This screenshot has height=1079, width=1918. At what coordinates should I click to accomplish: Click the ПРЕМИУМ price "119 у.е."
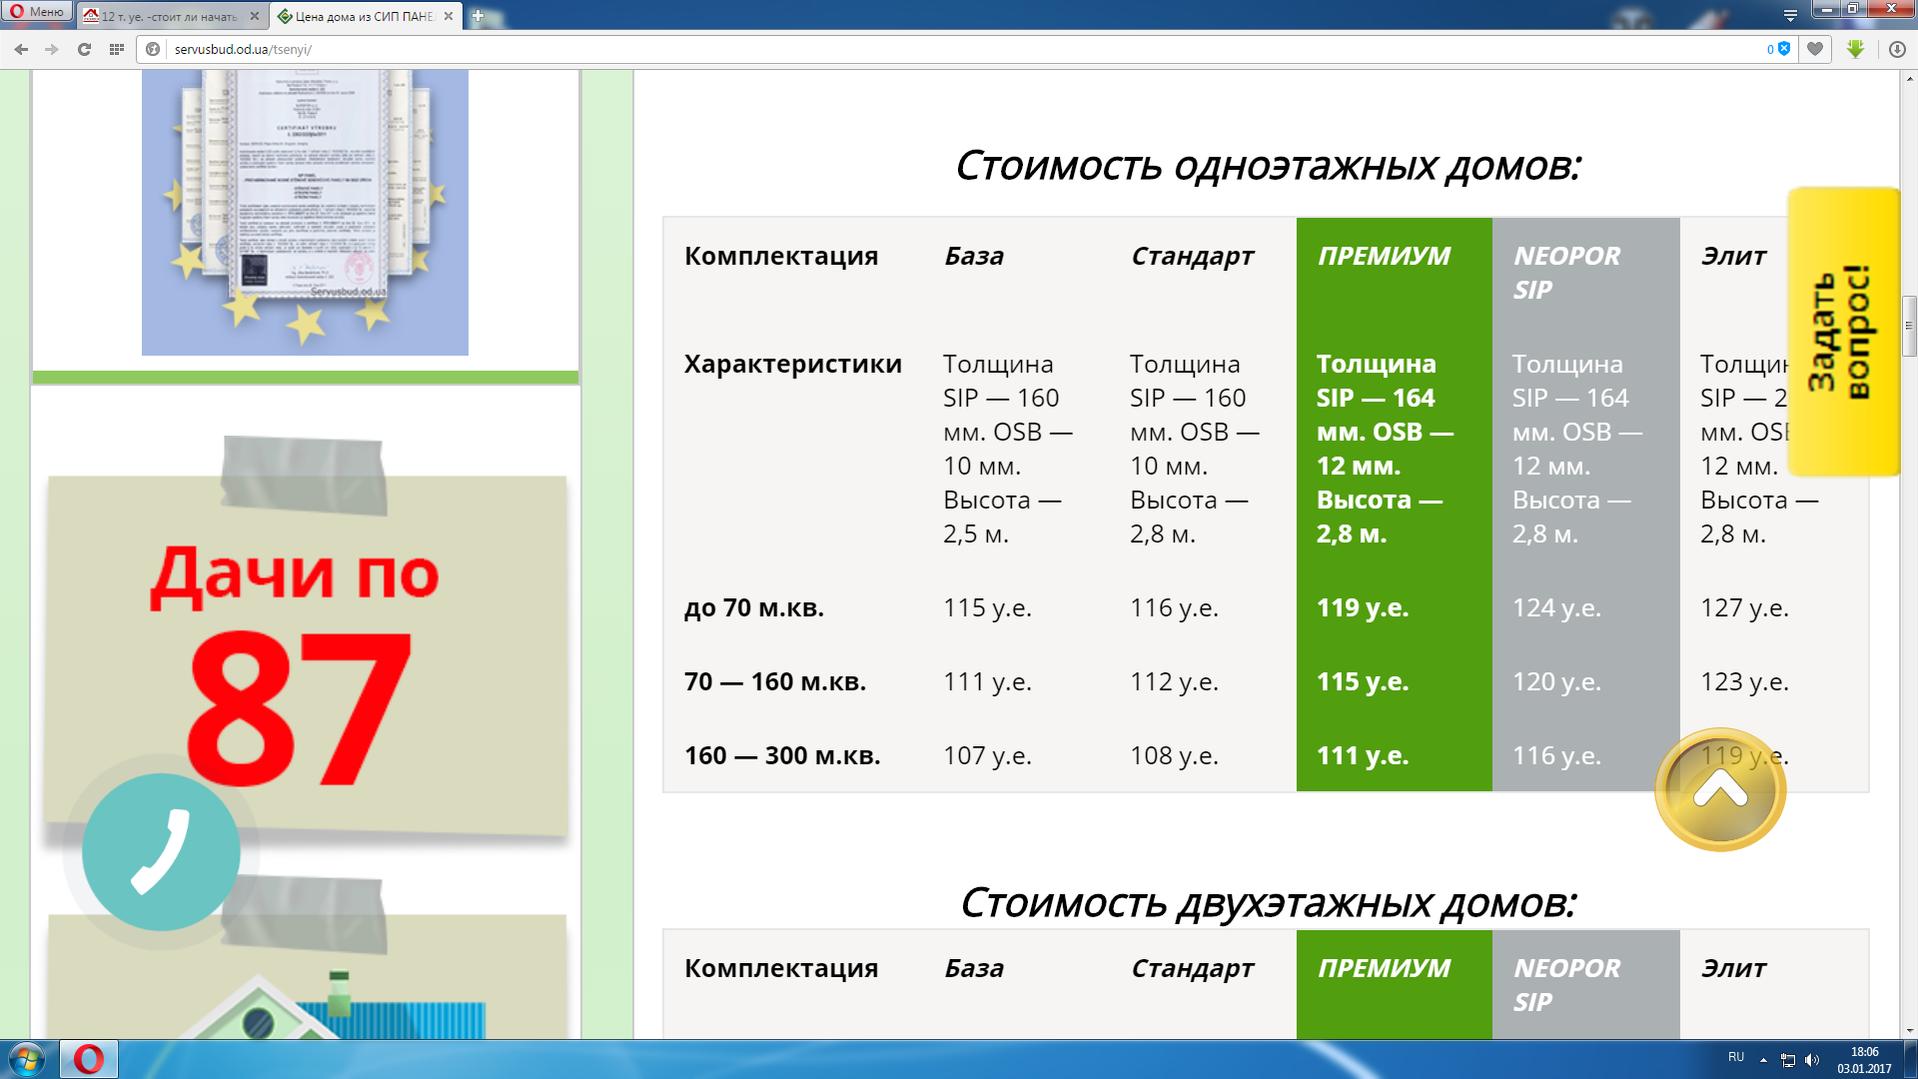click(x=1362, y=608)
